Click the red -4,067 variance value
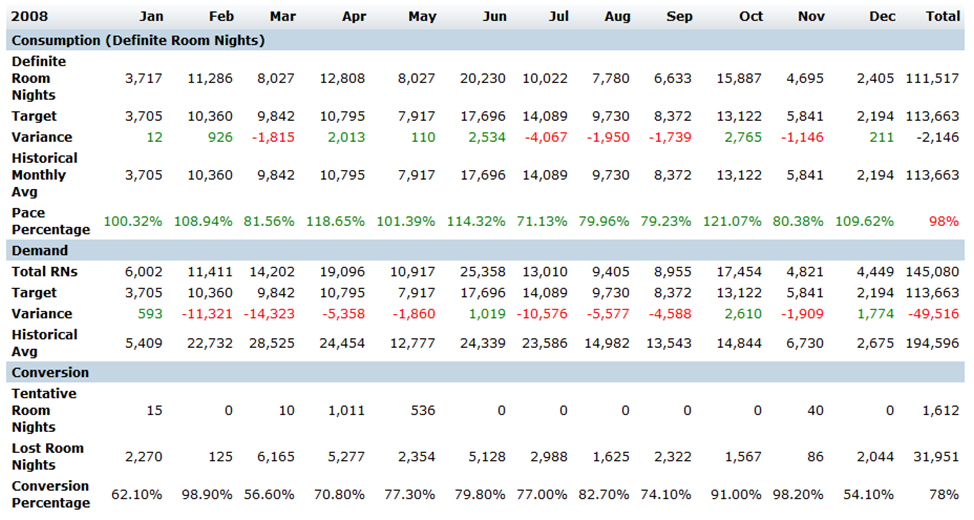The image size is (974, 520). pos(546,137)
